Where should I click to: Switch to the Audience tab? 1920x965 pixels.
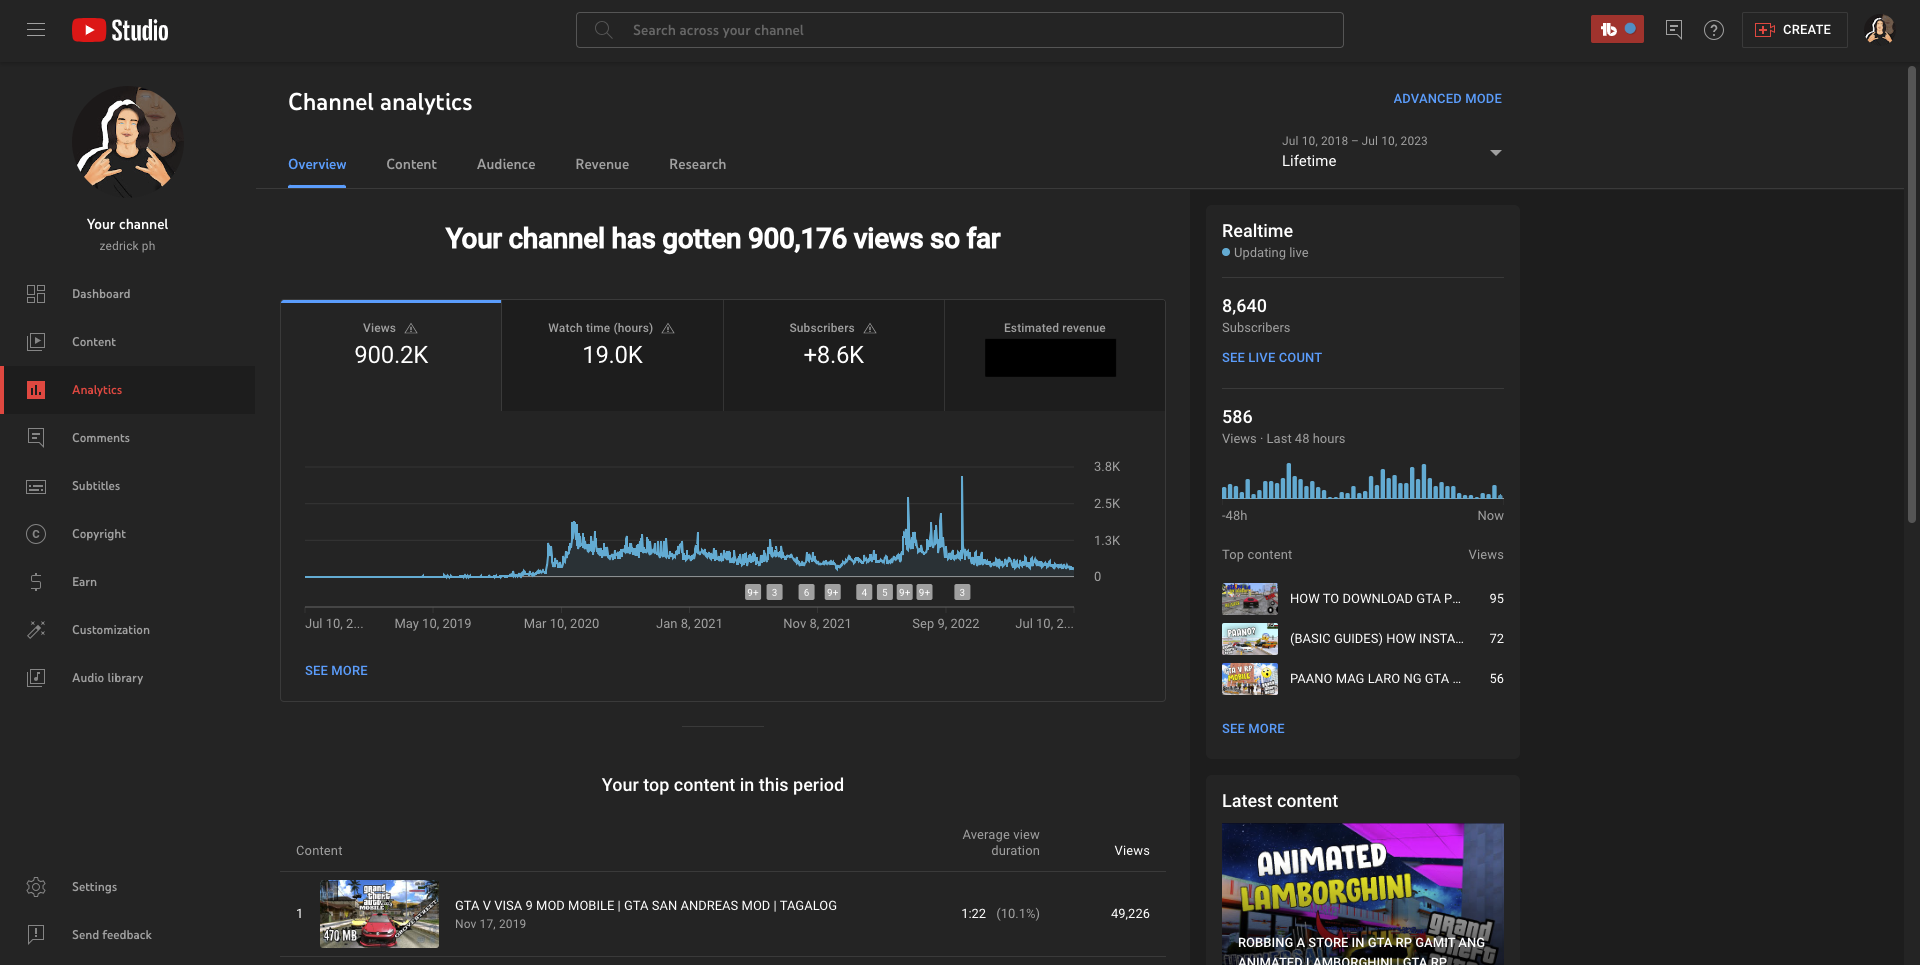tap(505, 165)
